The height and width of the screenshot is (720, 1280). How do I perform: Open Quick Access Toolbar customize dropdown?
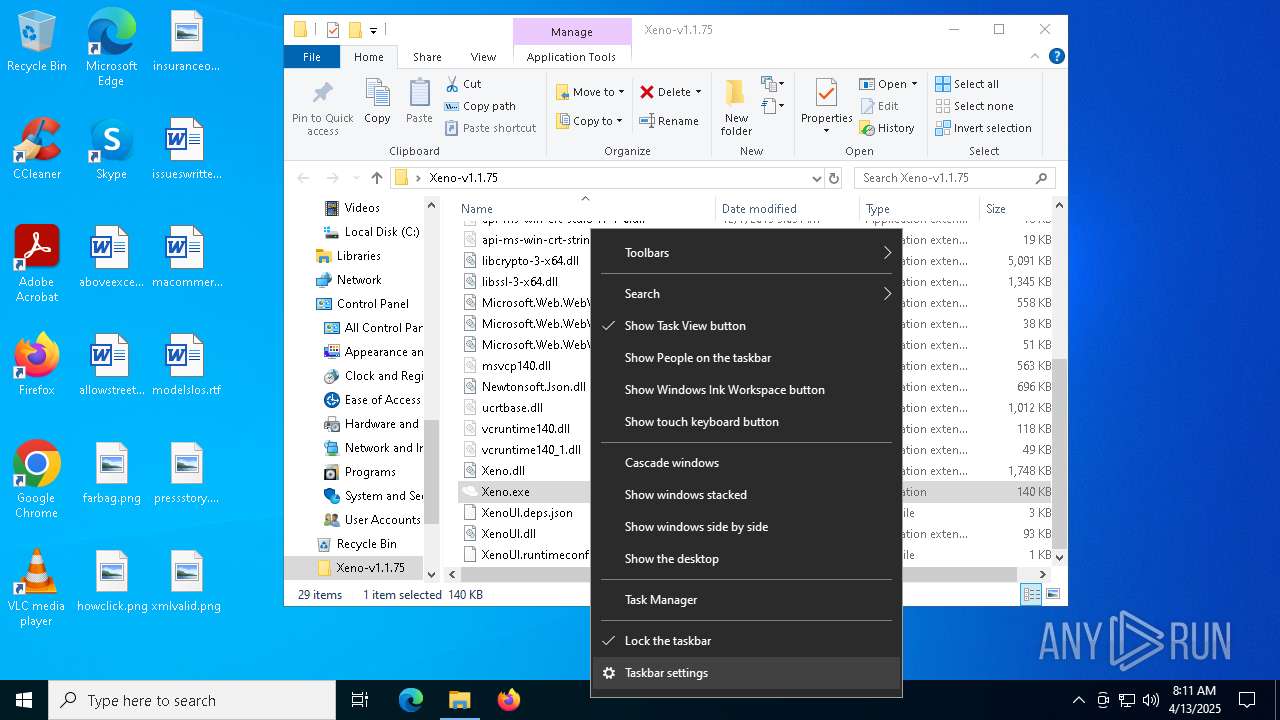pos(374,30)
